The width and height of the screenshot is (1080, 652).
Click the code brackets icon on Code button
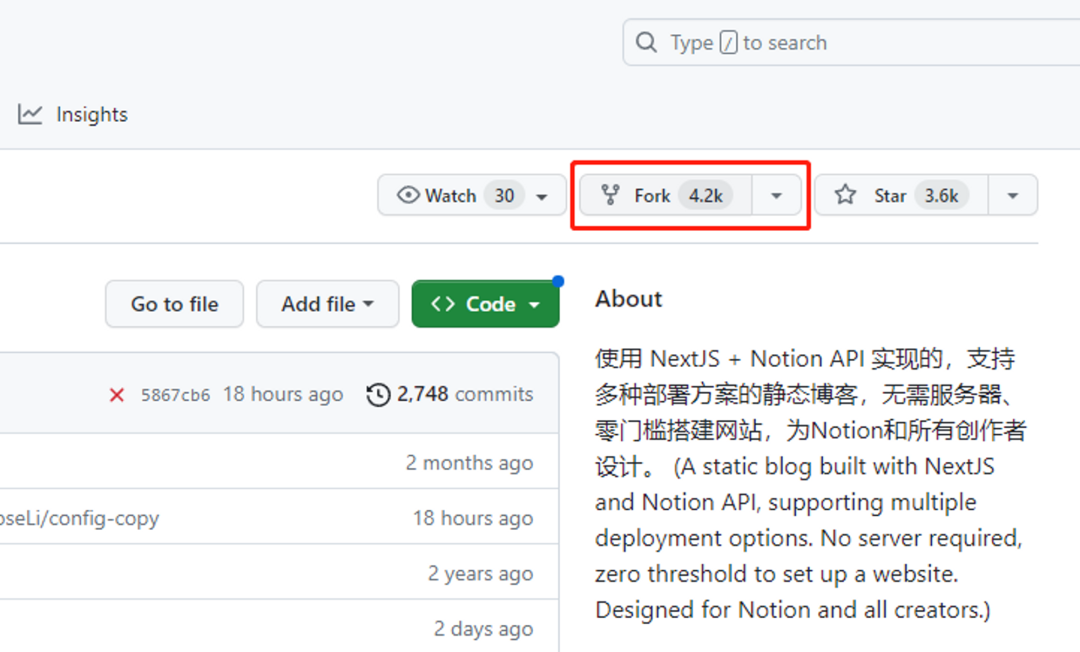[x=443, y=304]
